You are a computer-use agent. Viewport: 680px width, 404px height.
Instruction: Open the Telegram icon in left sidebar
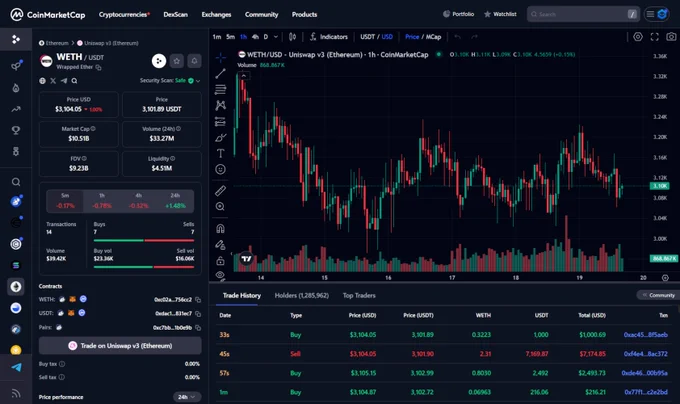pos(16,367)
